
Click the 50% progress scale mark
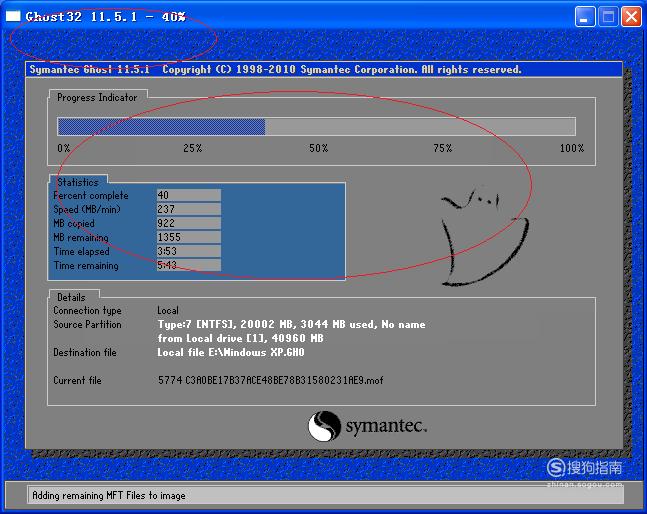point(319,148)
